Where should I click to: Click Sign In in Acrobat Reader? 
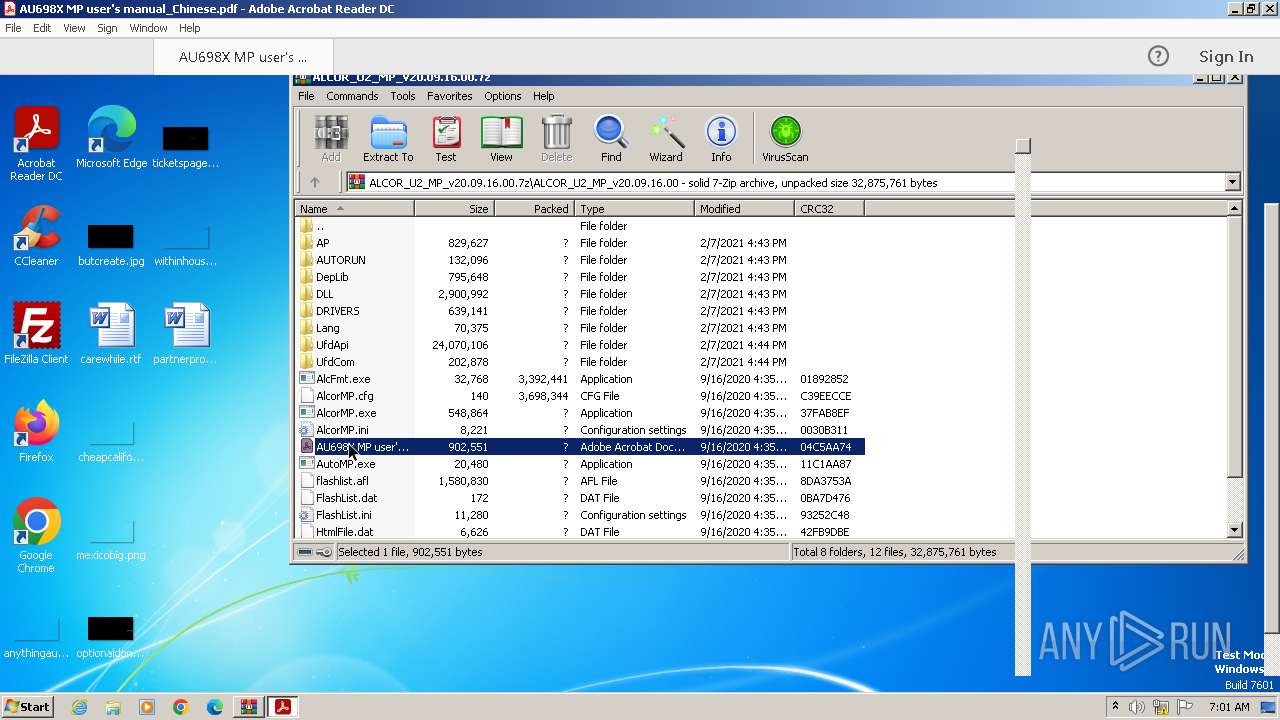tap(1226, 56)
